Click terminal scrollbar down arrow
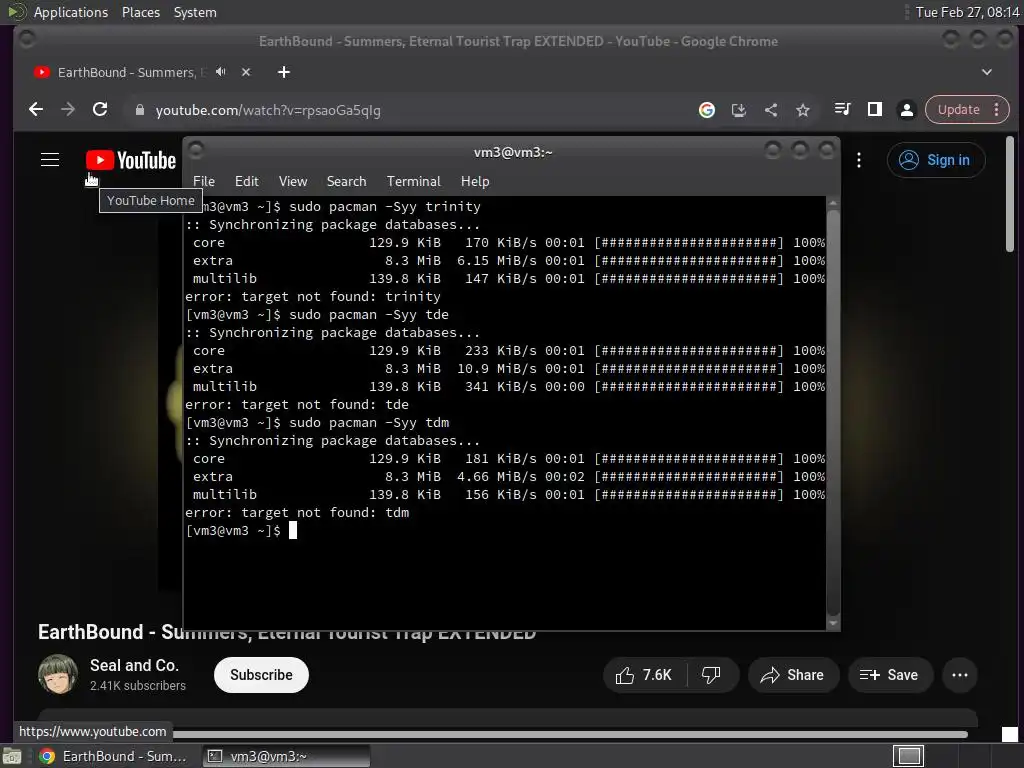Screen dimensions: 1024x768 point(833,623)
